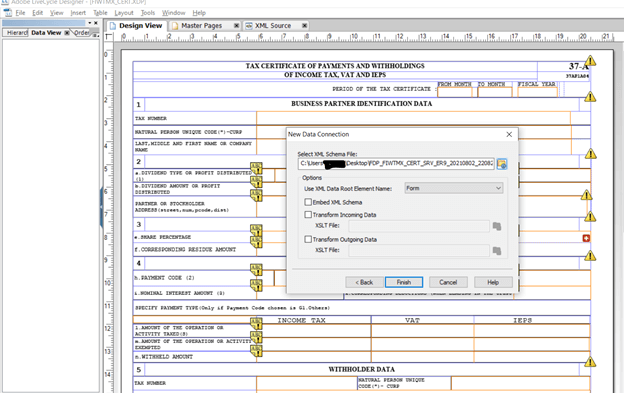Screen dimensions: 624x393
Task: Open the View menu
Action: point(57,13)
